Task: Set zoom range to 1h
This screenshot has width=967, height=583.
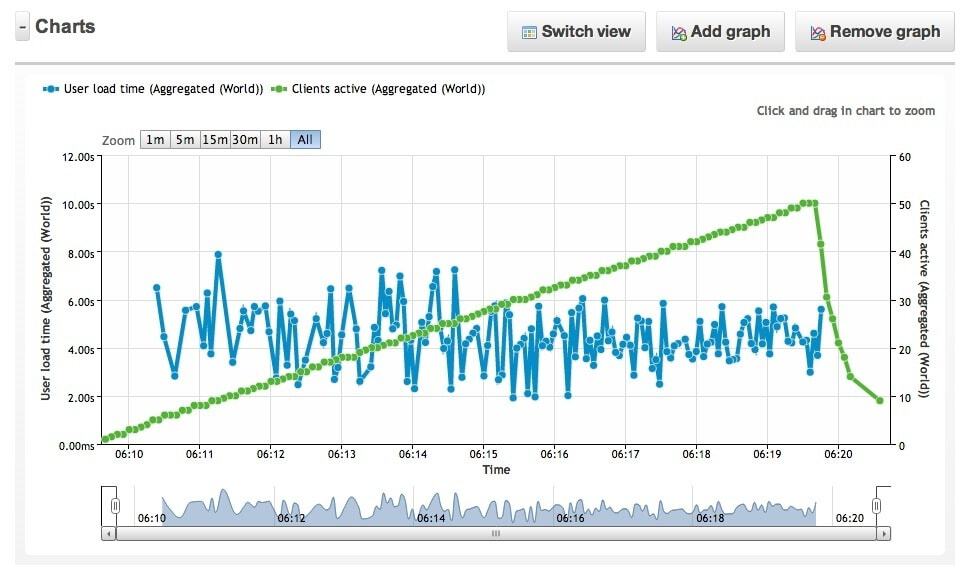Action: pos(275,140)
